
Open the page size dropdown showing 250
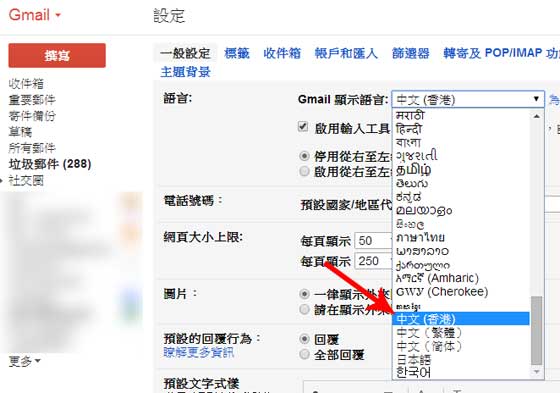[374, 261]
